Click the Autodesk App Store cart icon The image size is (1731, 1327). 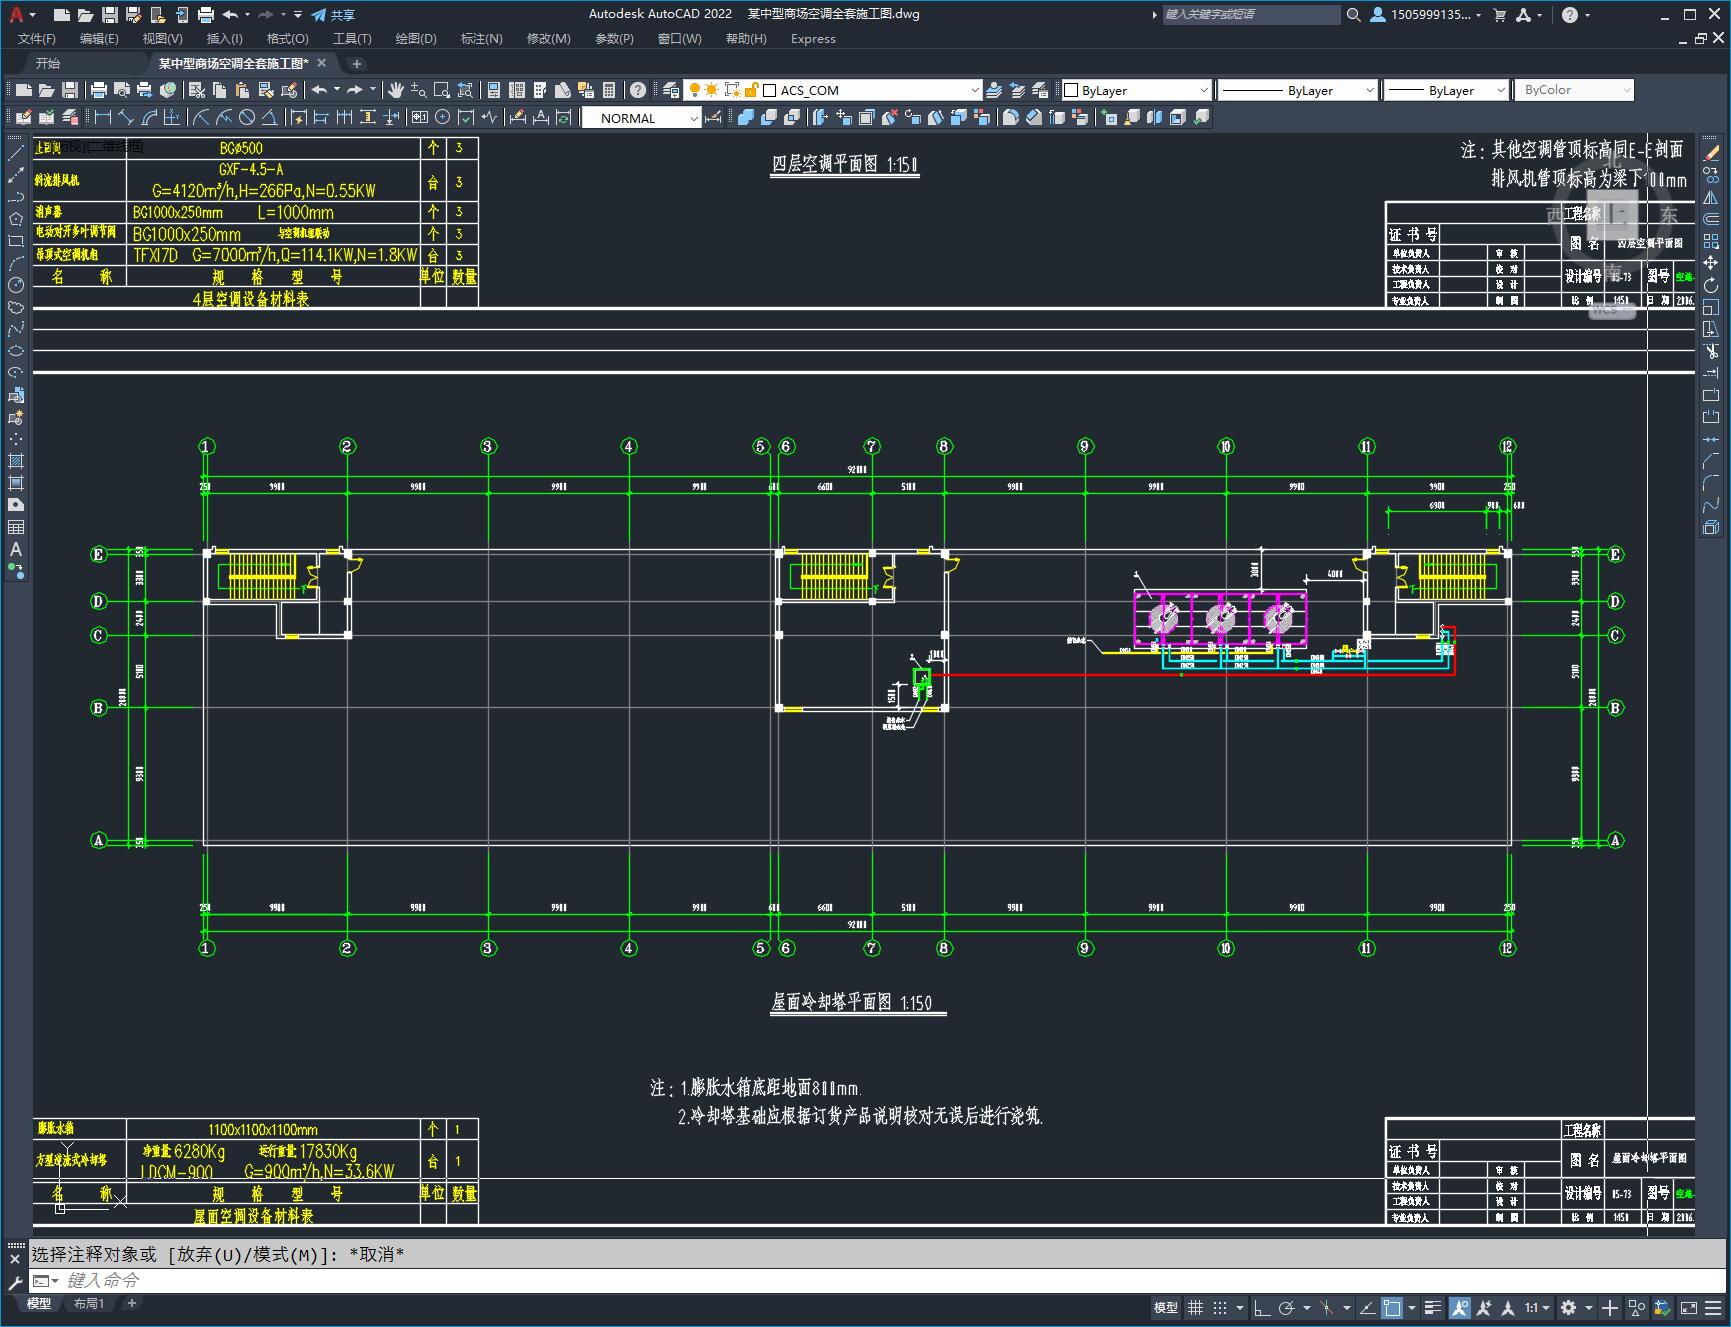[1499, 14]
